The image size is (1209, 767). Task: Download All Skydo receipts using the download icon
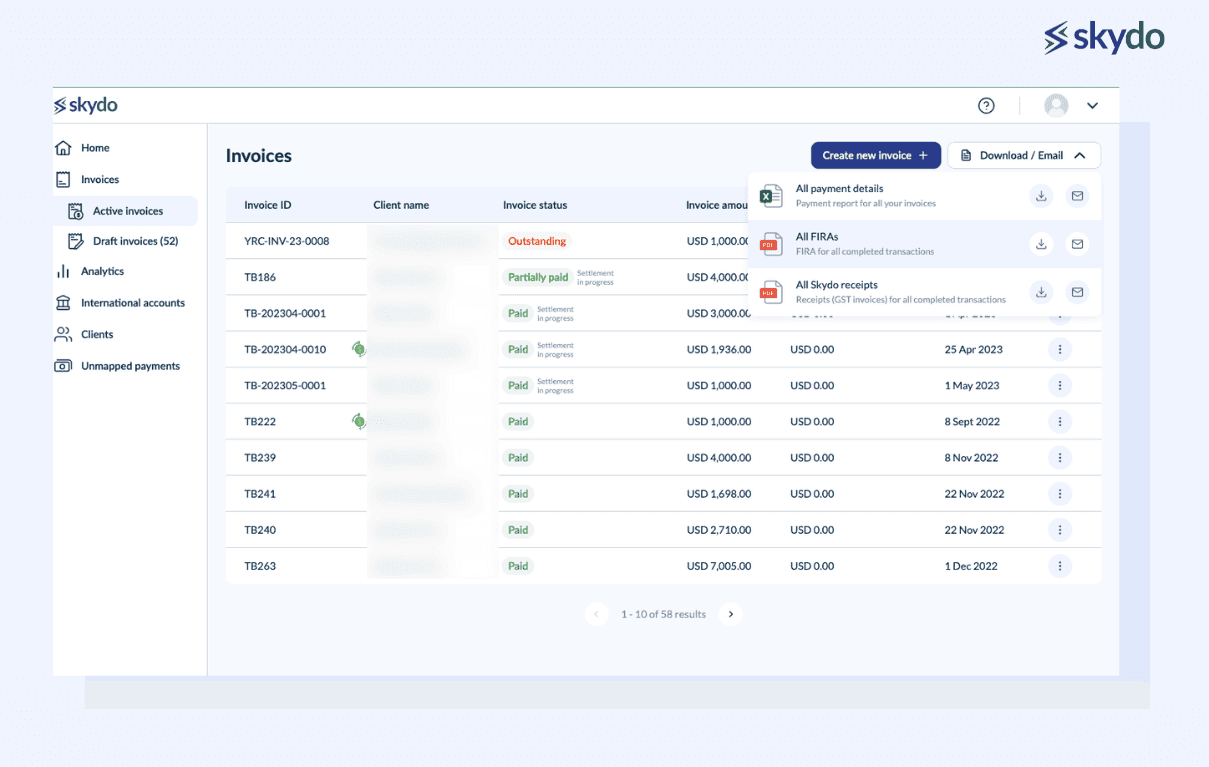click(x=1041, y=291)
